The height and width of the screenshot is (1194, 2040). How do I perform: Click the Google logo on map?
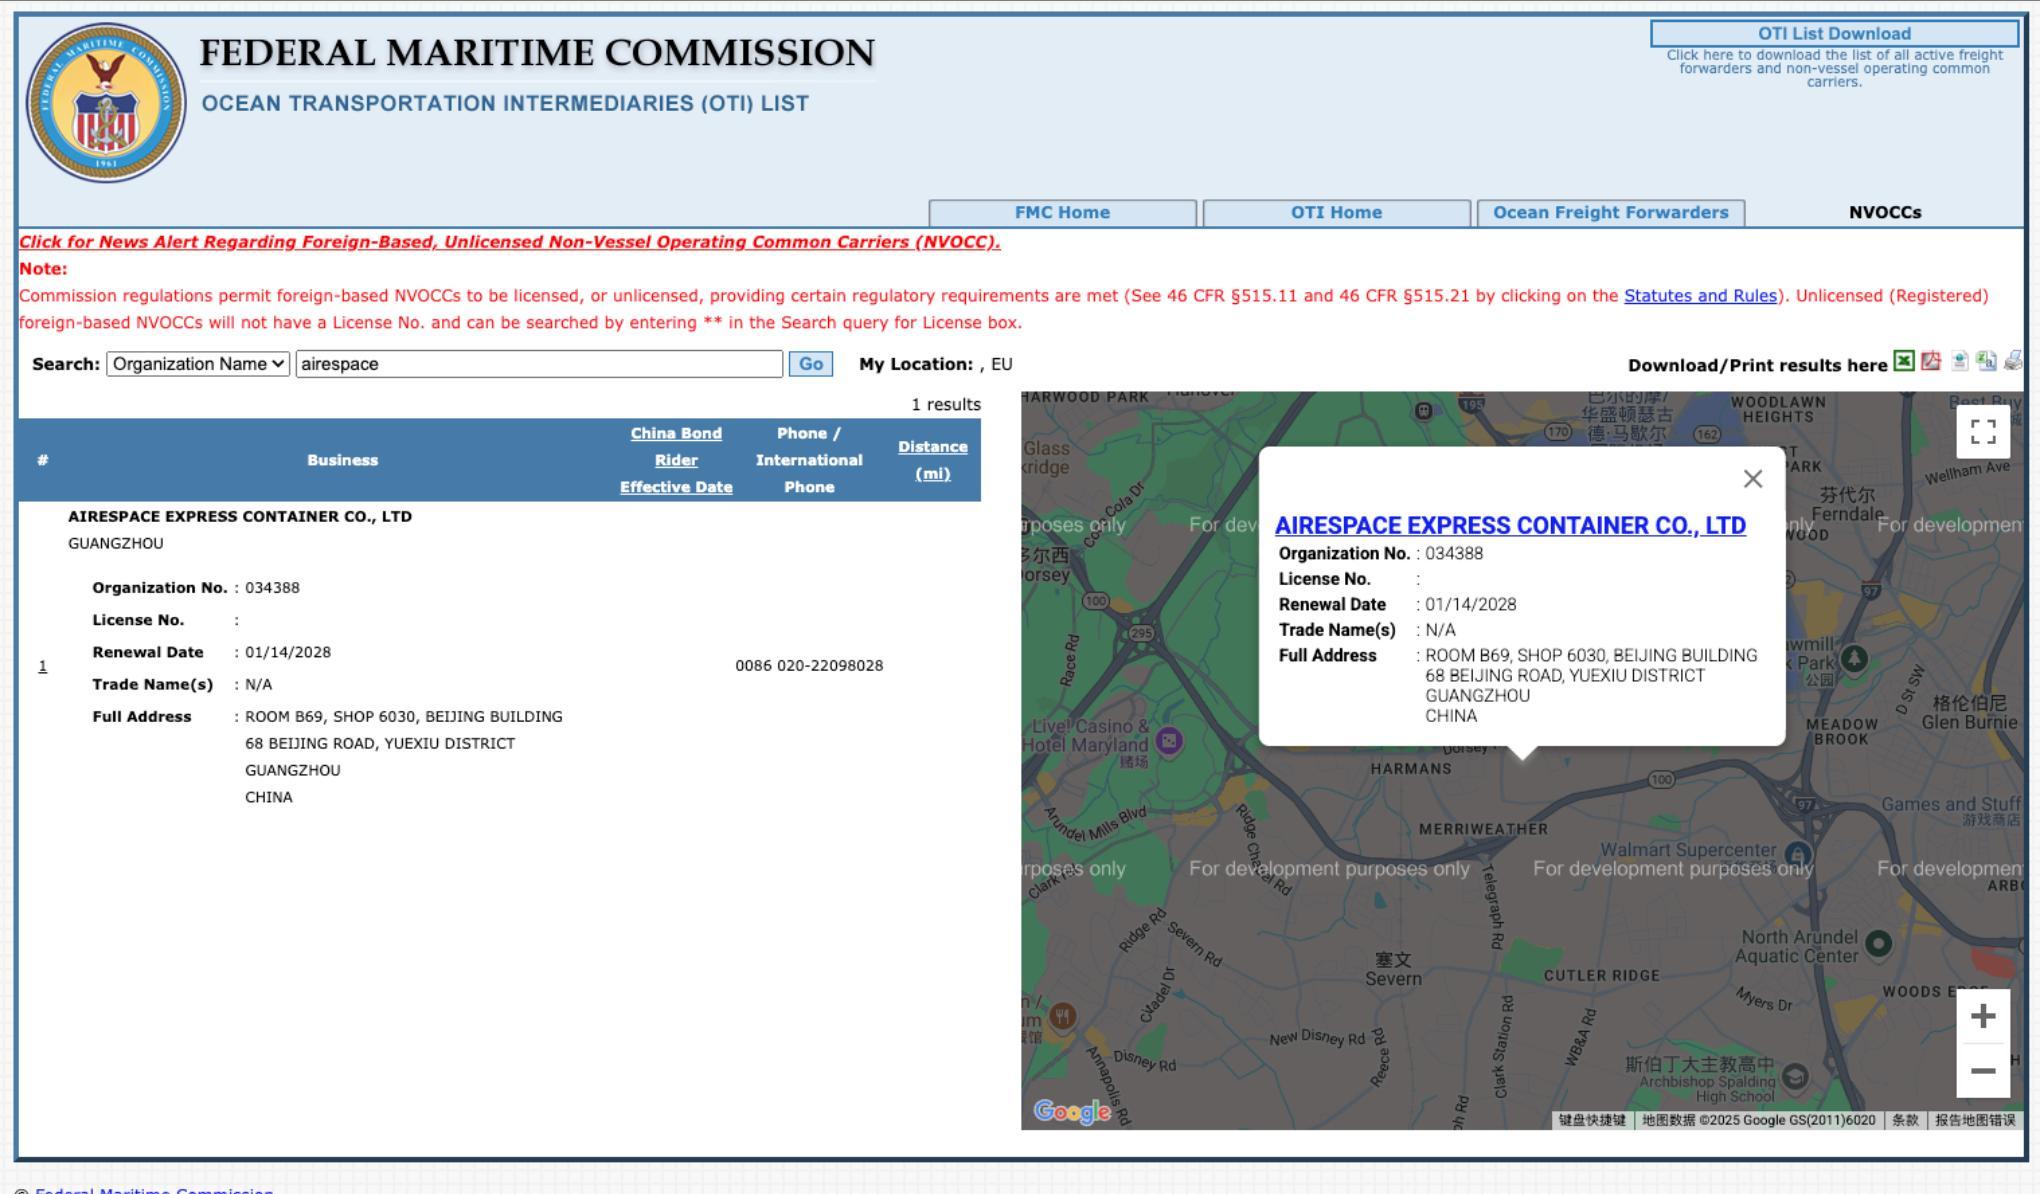(1072, 1111)
